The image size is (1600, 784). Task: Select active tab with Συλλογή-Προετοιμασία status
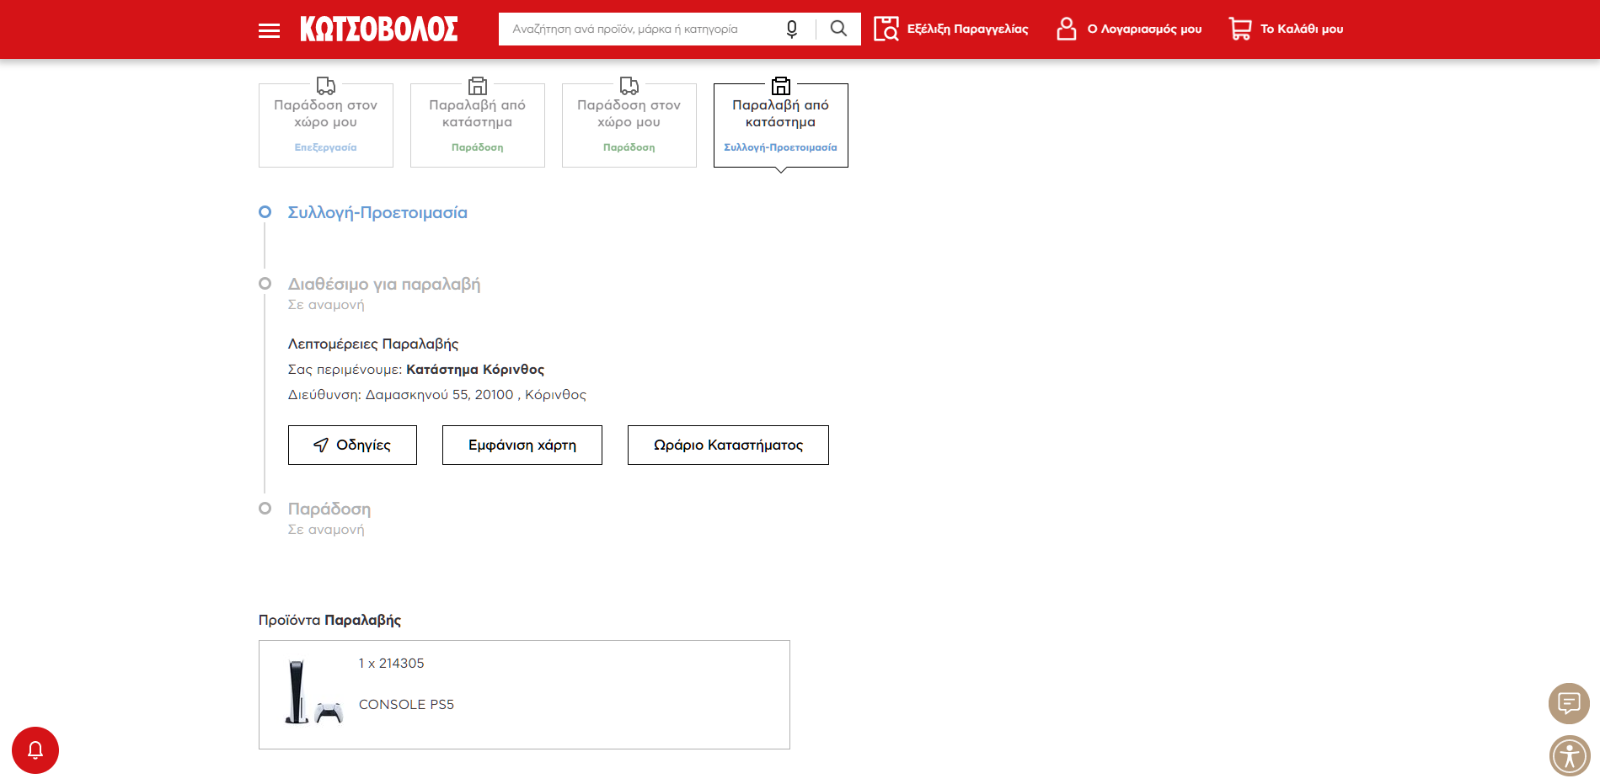(x=781, y=125)
